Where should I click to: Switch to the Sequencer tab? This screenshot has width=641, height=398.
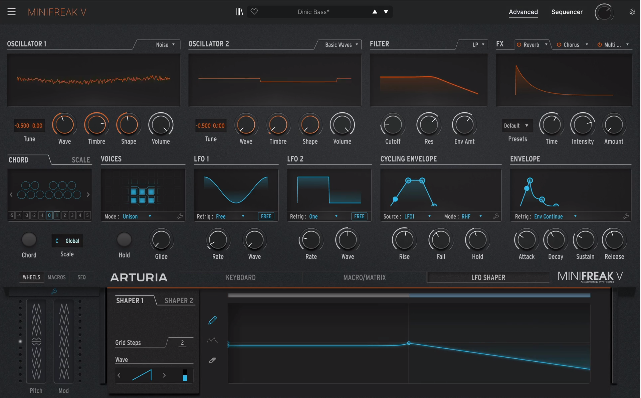click(567, 12)
